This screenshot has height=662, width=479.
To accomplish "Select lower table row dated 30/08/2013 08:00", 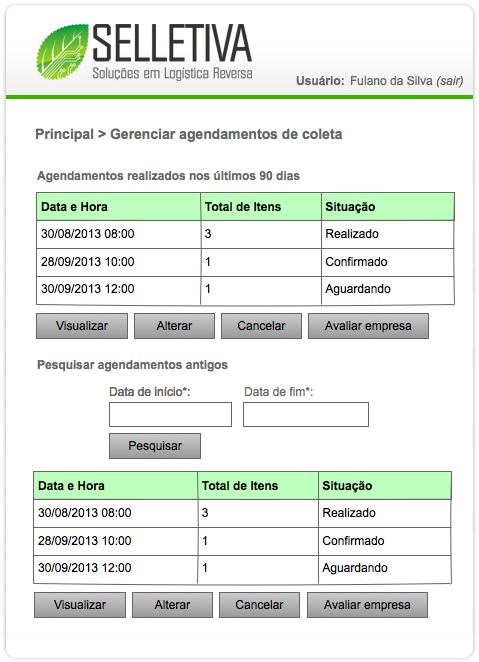I will 242,513.
